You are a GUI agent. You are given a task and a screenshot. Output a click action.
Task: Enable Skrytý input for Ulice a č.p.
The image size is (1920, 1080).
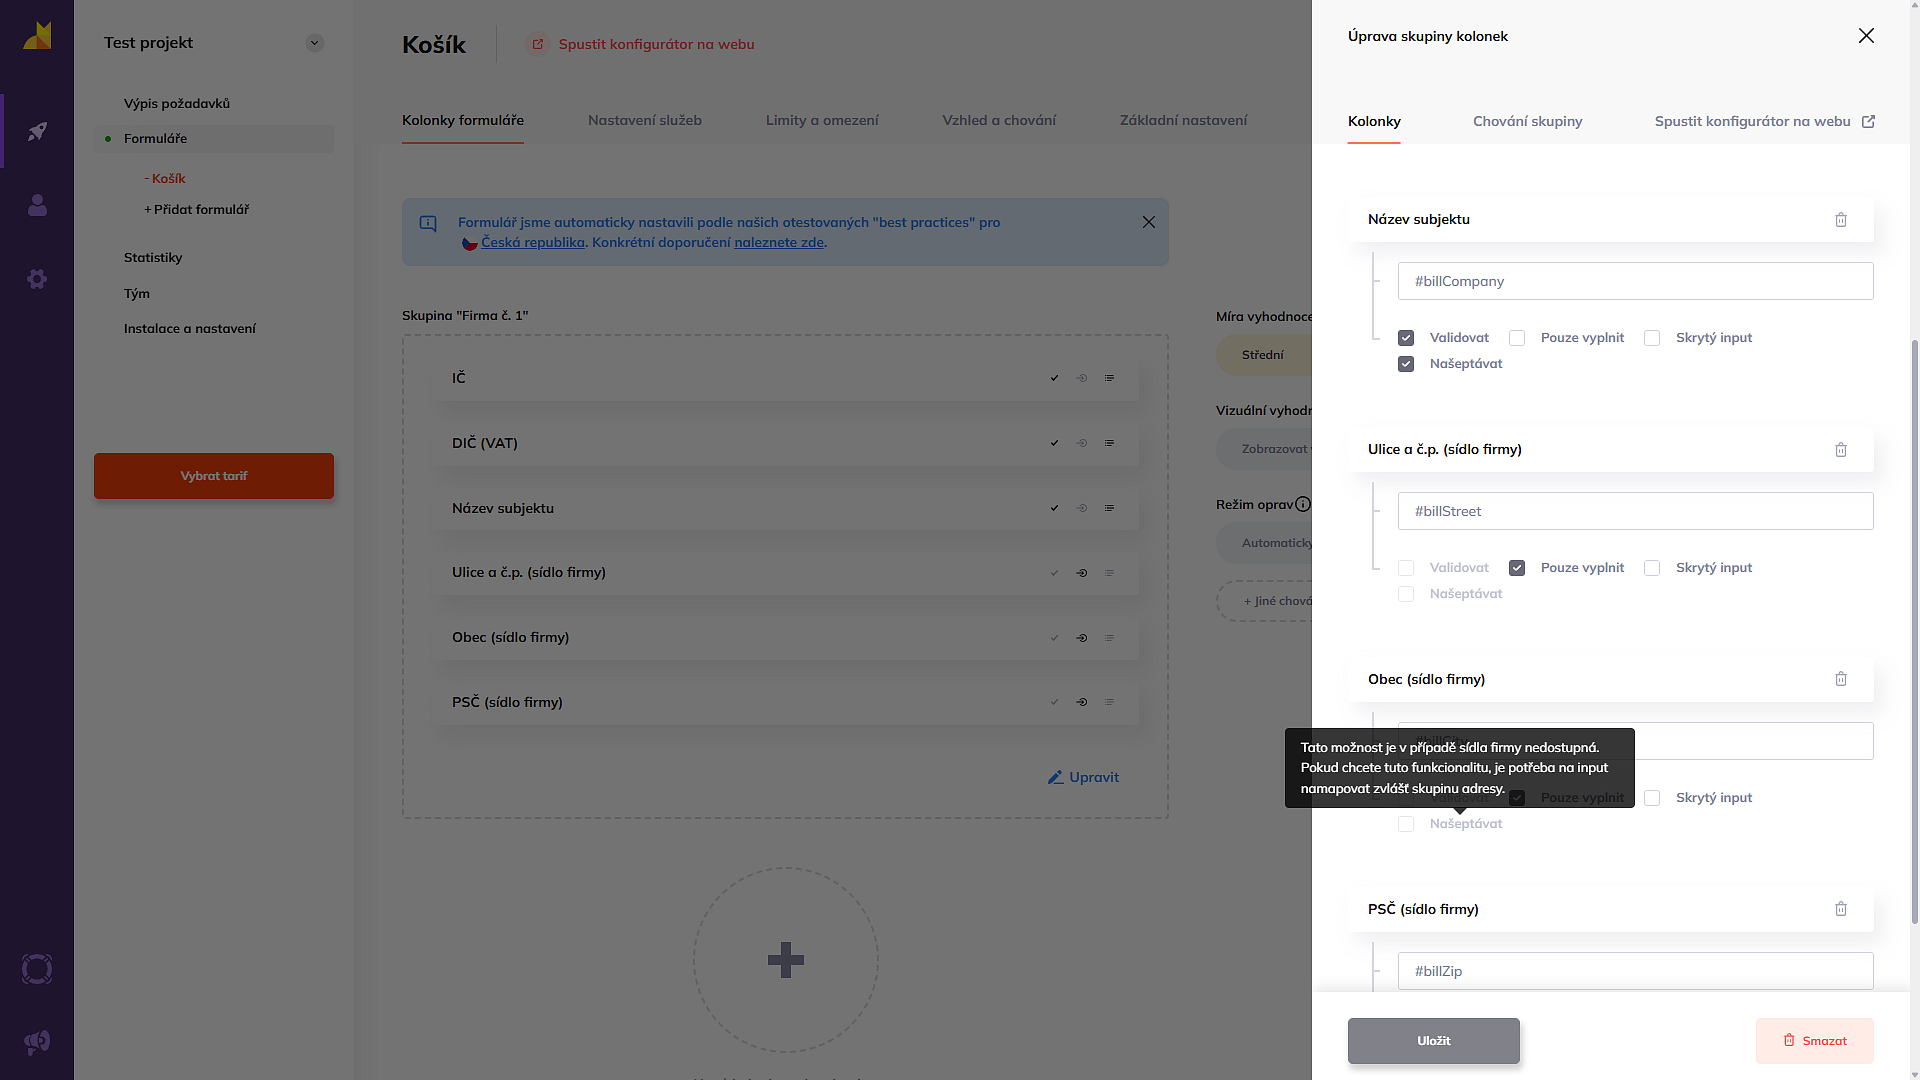click(1652, 568)
